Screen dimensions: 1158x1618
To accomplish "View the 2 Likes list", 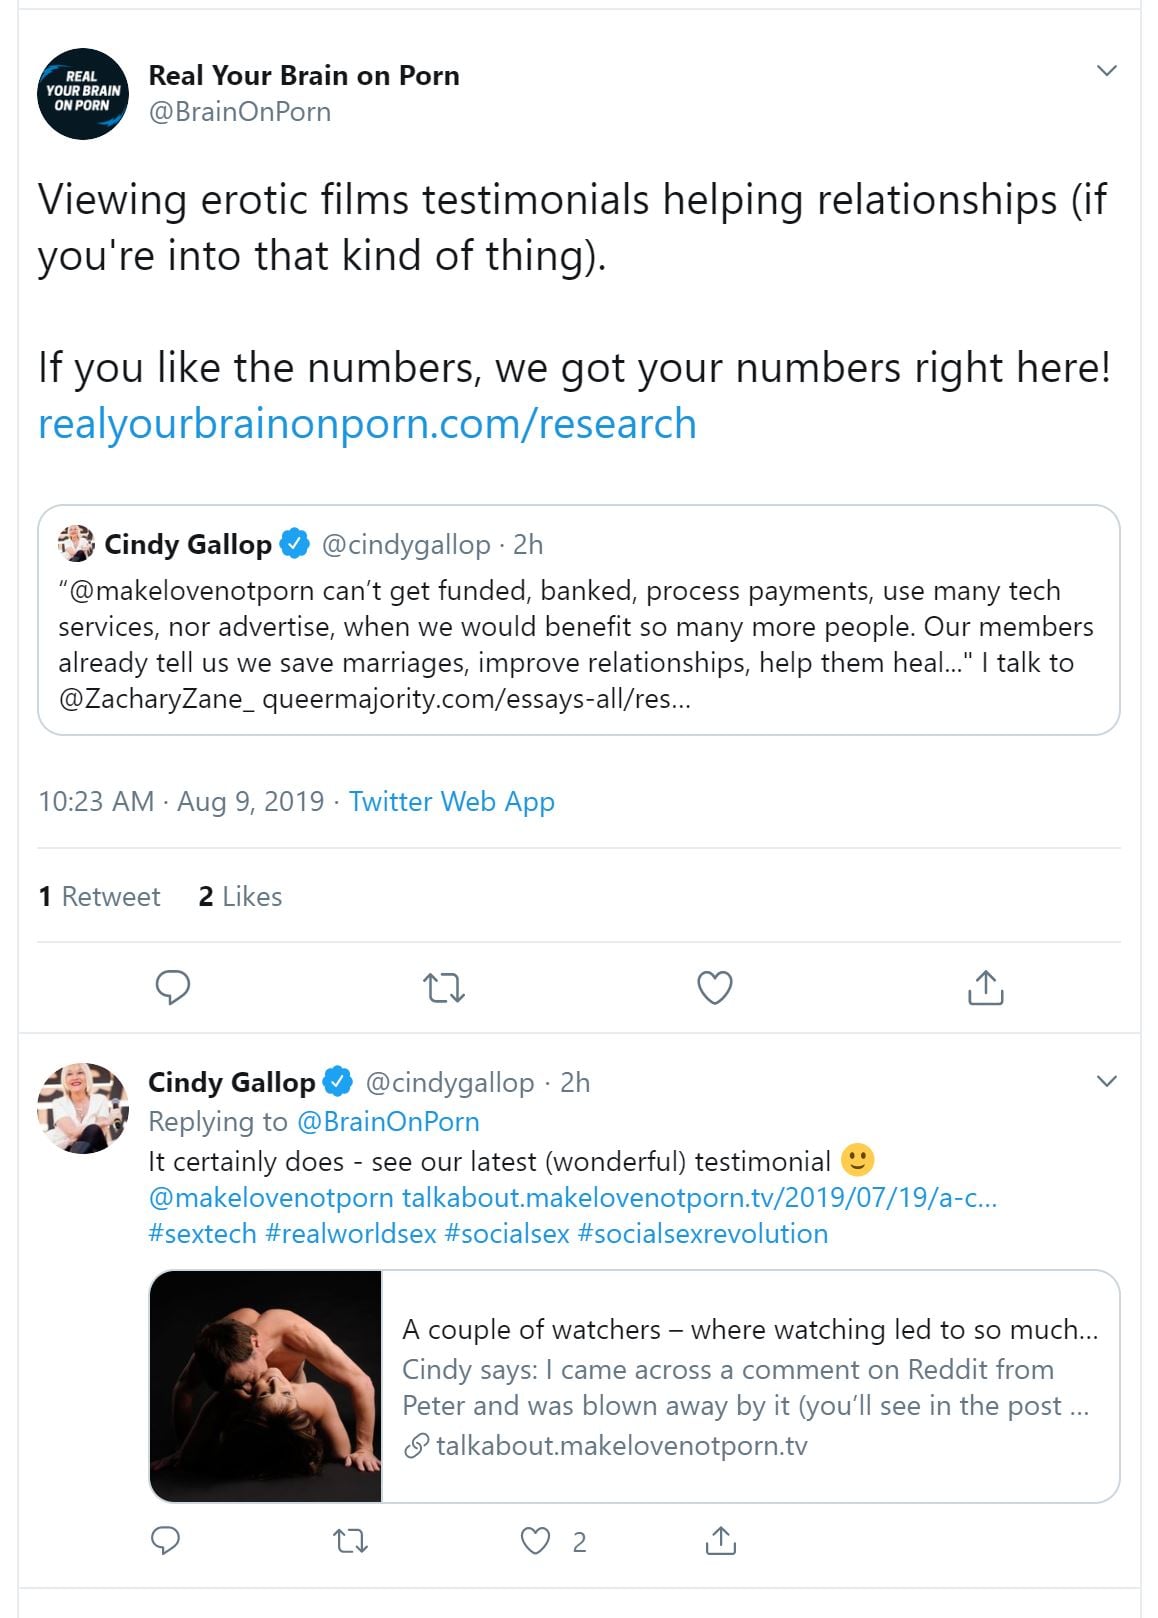I will (x=240, y=897).
